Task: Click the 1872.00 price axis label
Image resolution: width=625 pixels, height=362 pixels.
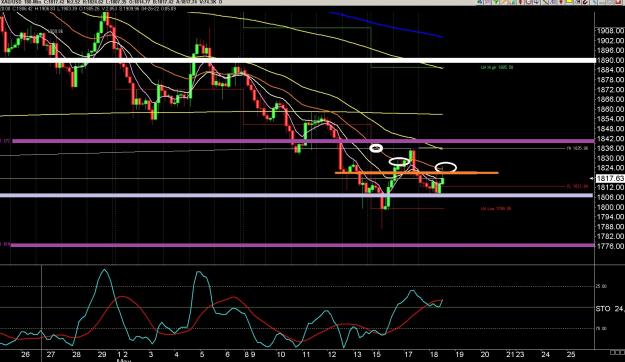Action: point(610,90)
